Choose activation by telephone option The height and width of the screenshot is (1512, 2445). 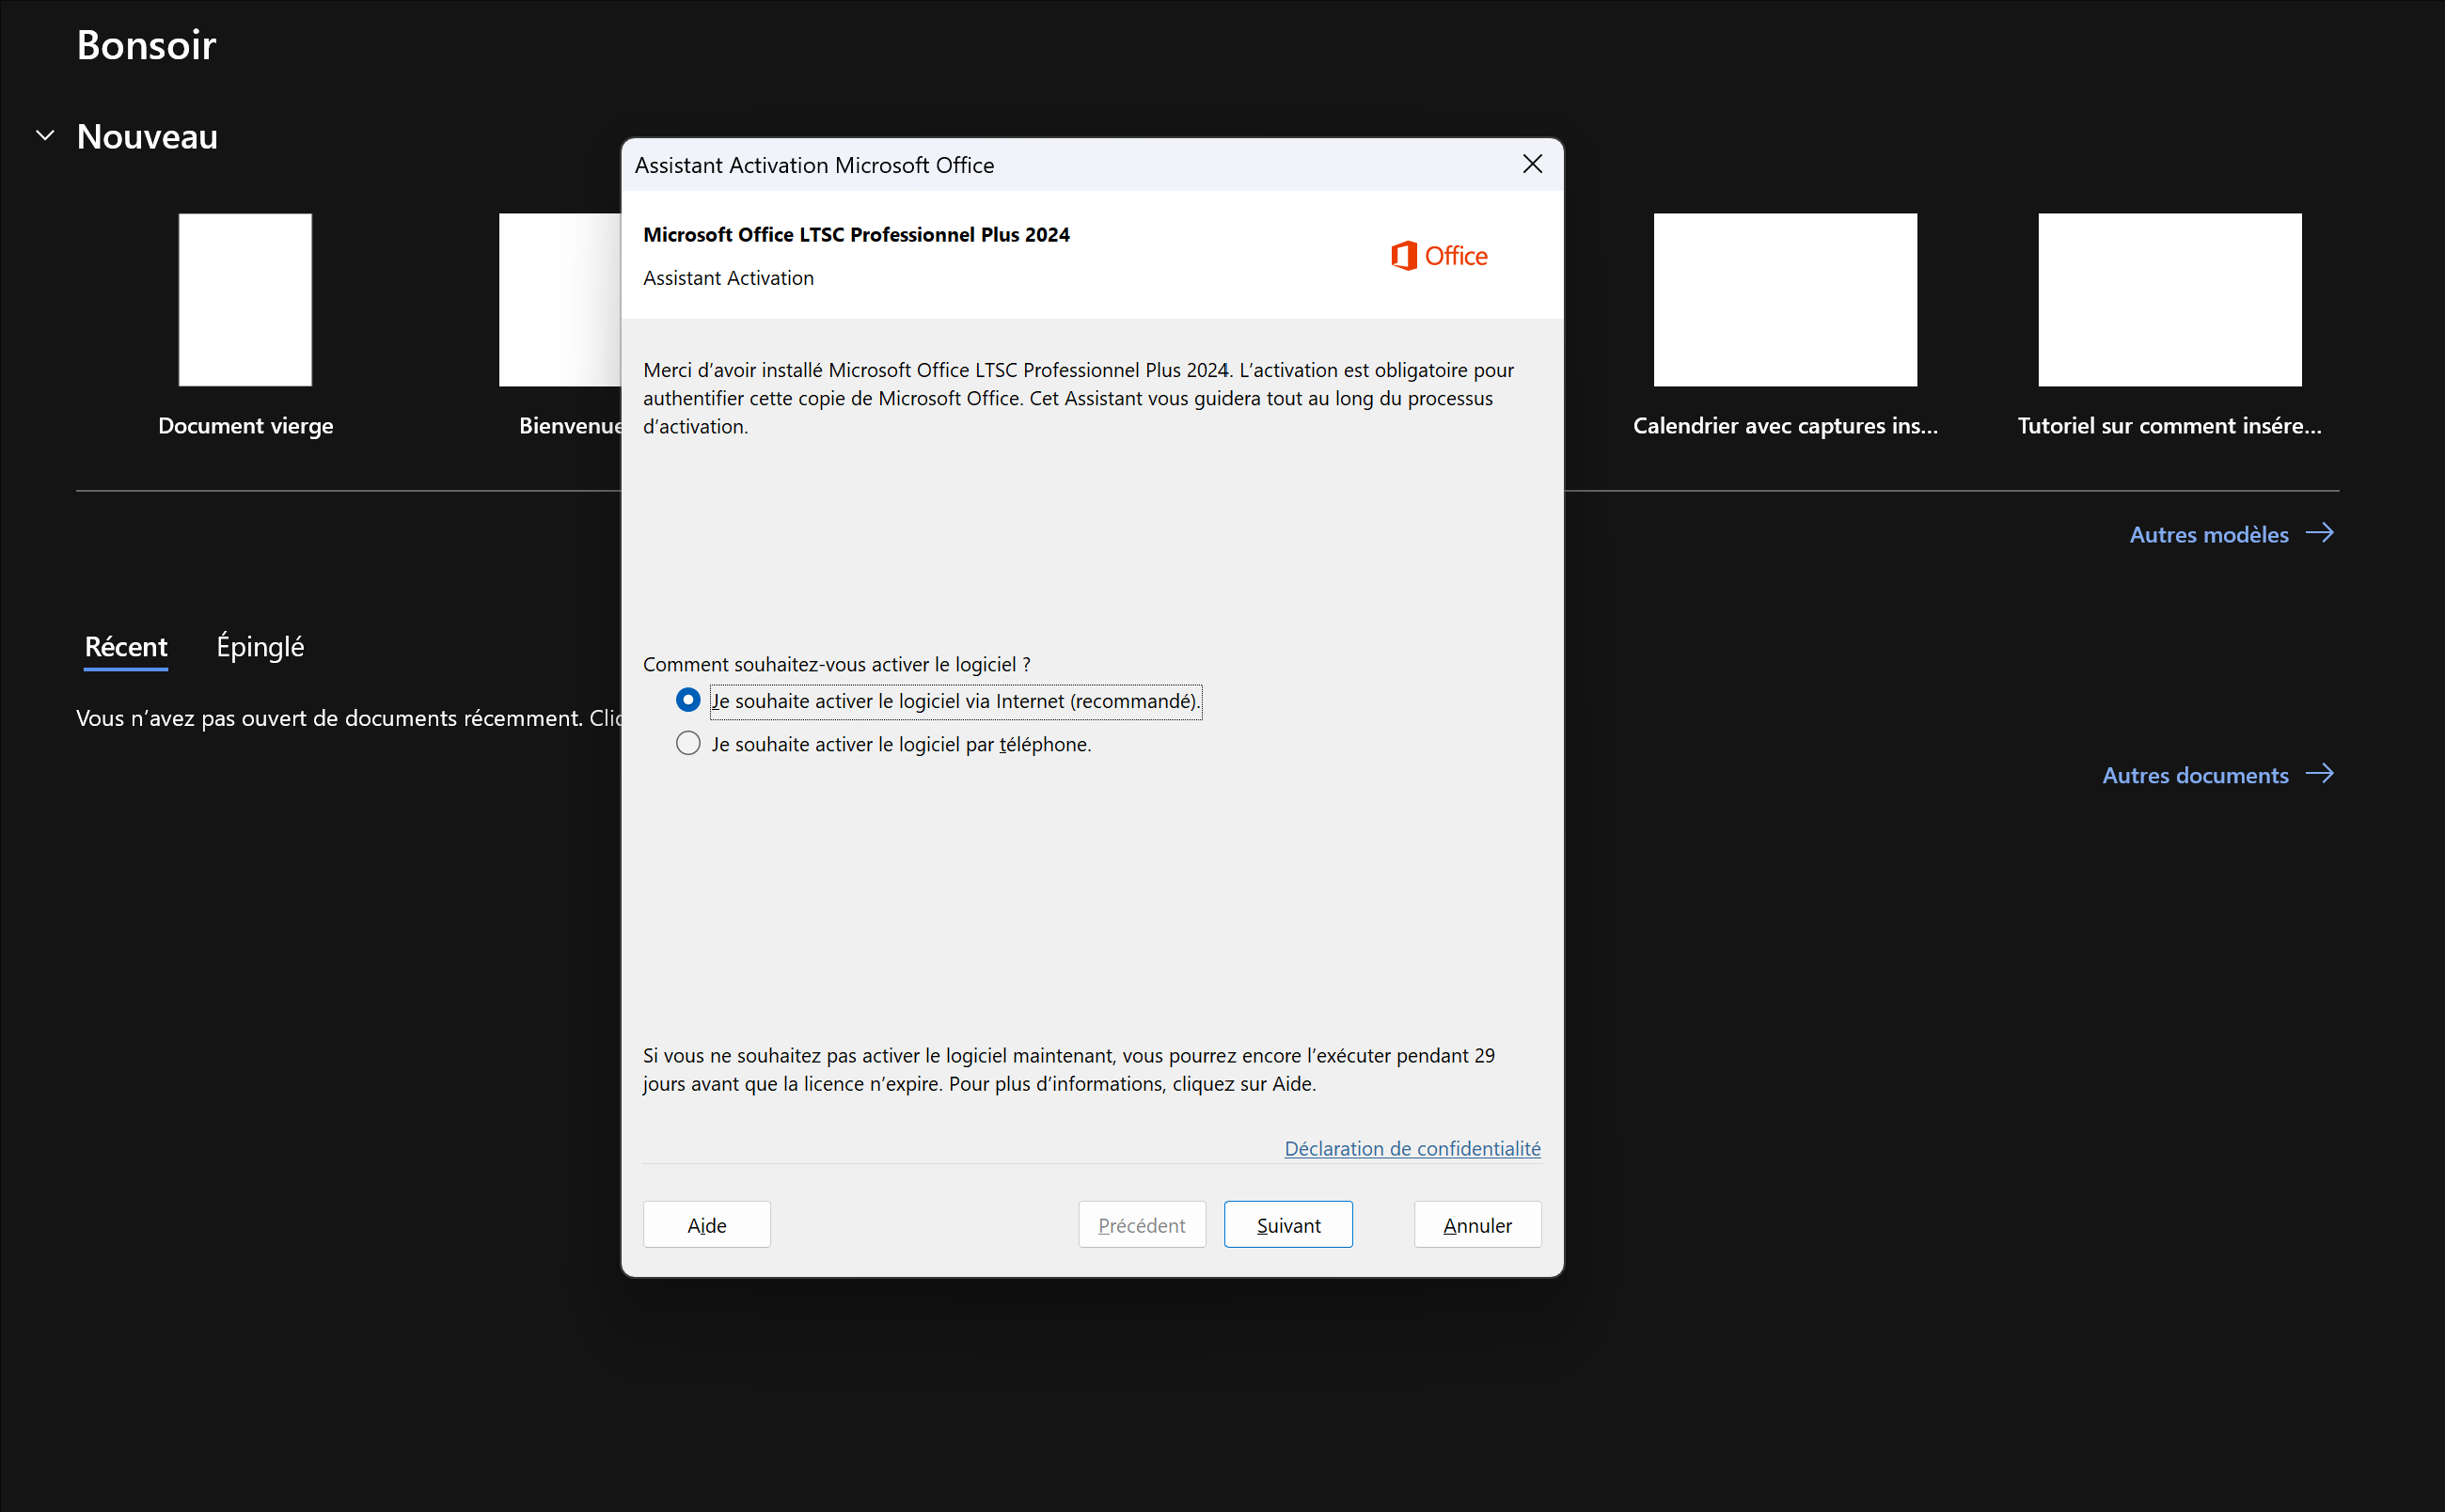pos(688,743)
